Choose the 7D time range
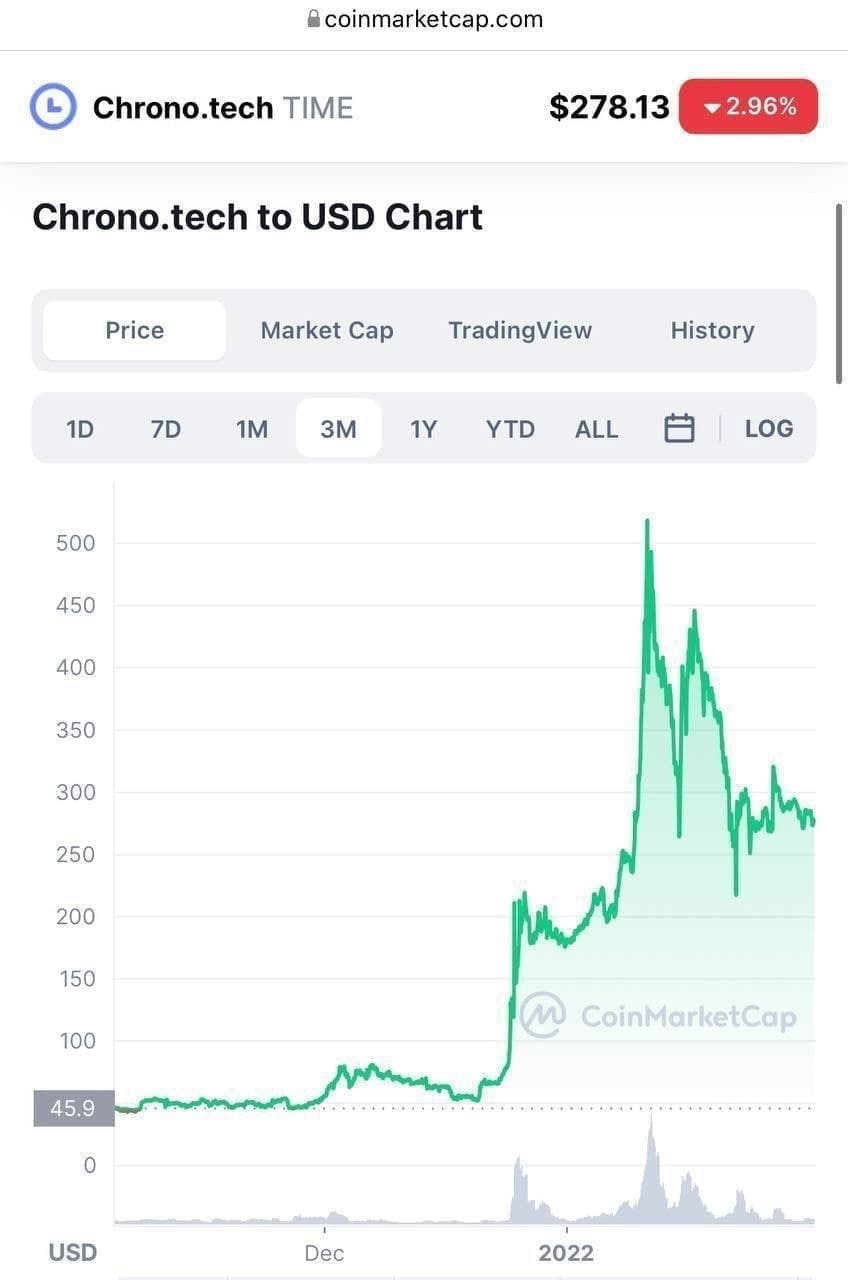Image resolution: width=848 pixels, height=1280 pixels. (166, 429)
